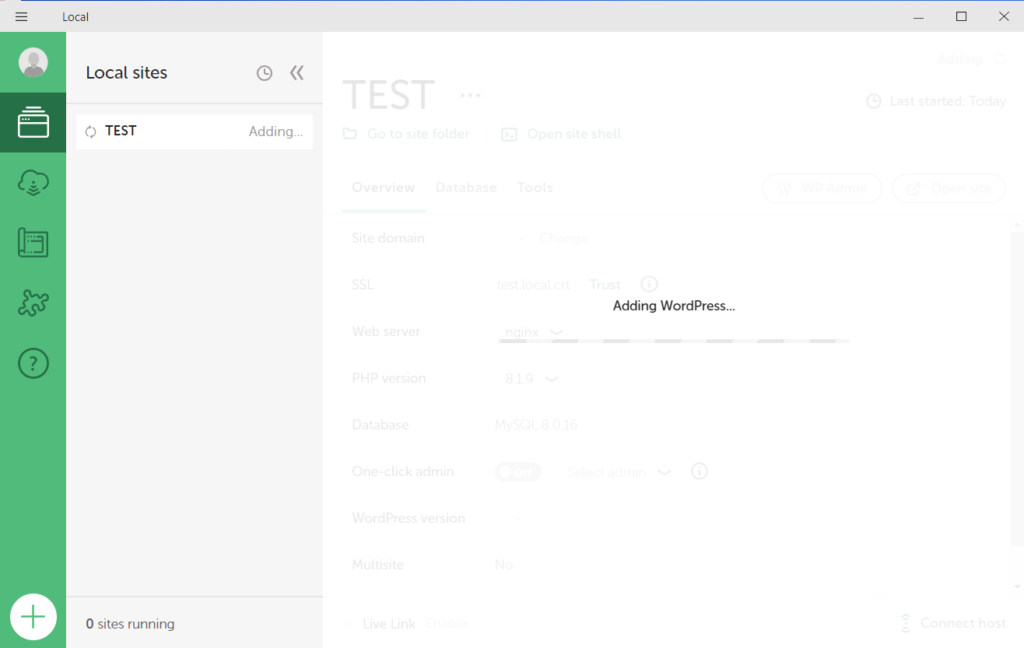Collapse the Local sites sidebar panel
This screenshot has width=1024, height=648.
(x=296, y=73)
